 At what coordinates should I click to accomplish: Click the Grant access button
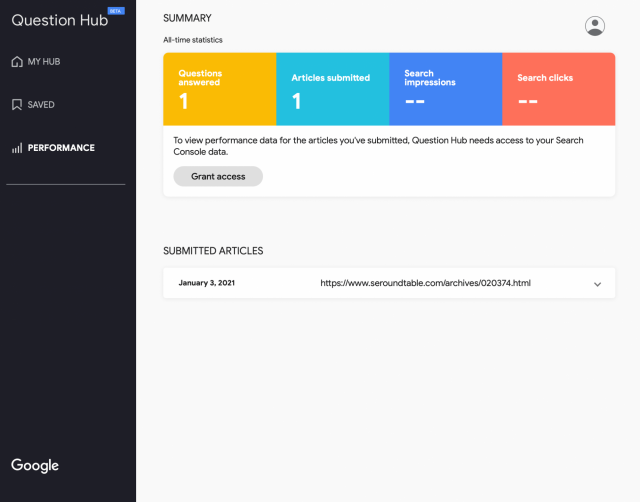click(218, 176)
